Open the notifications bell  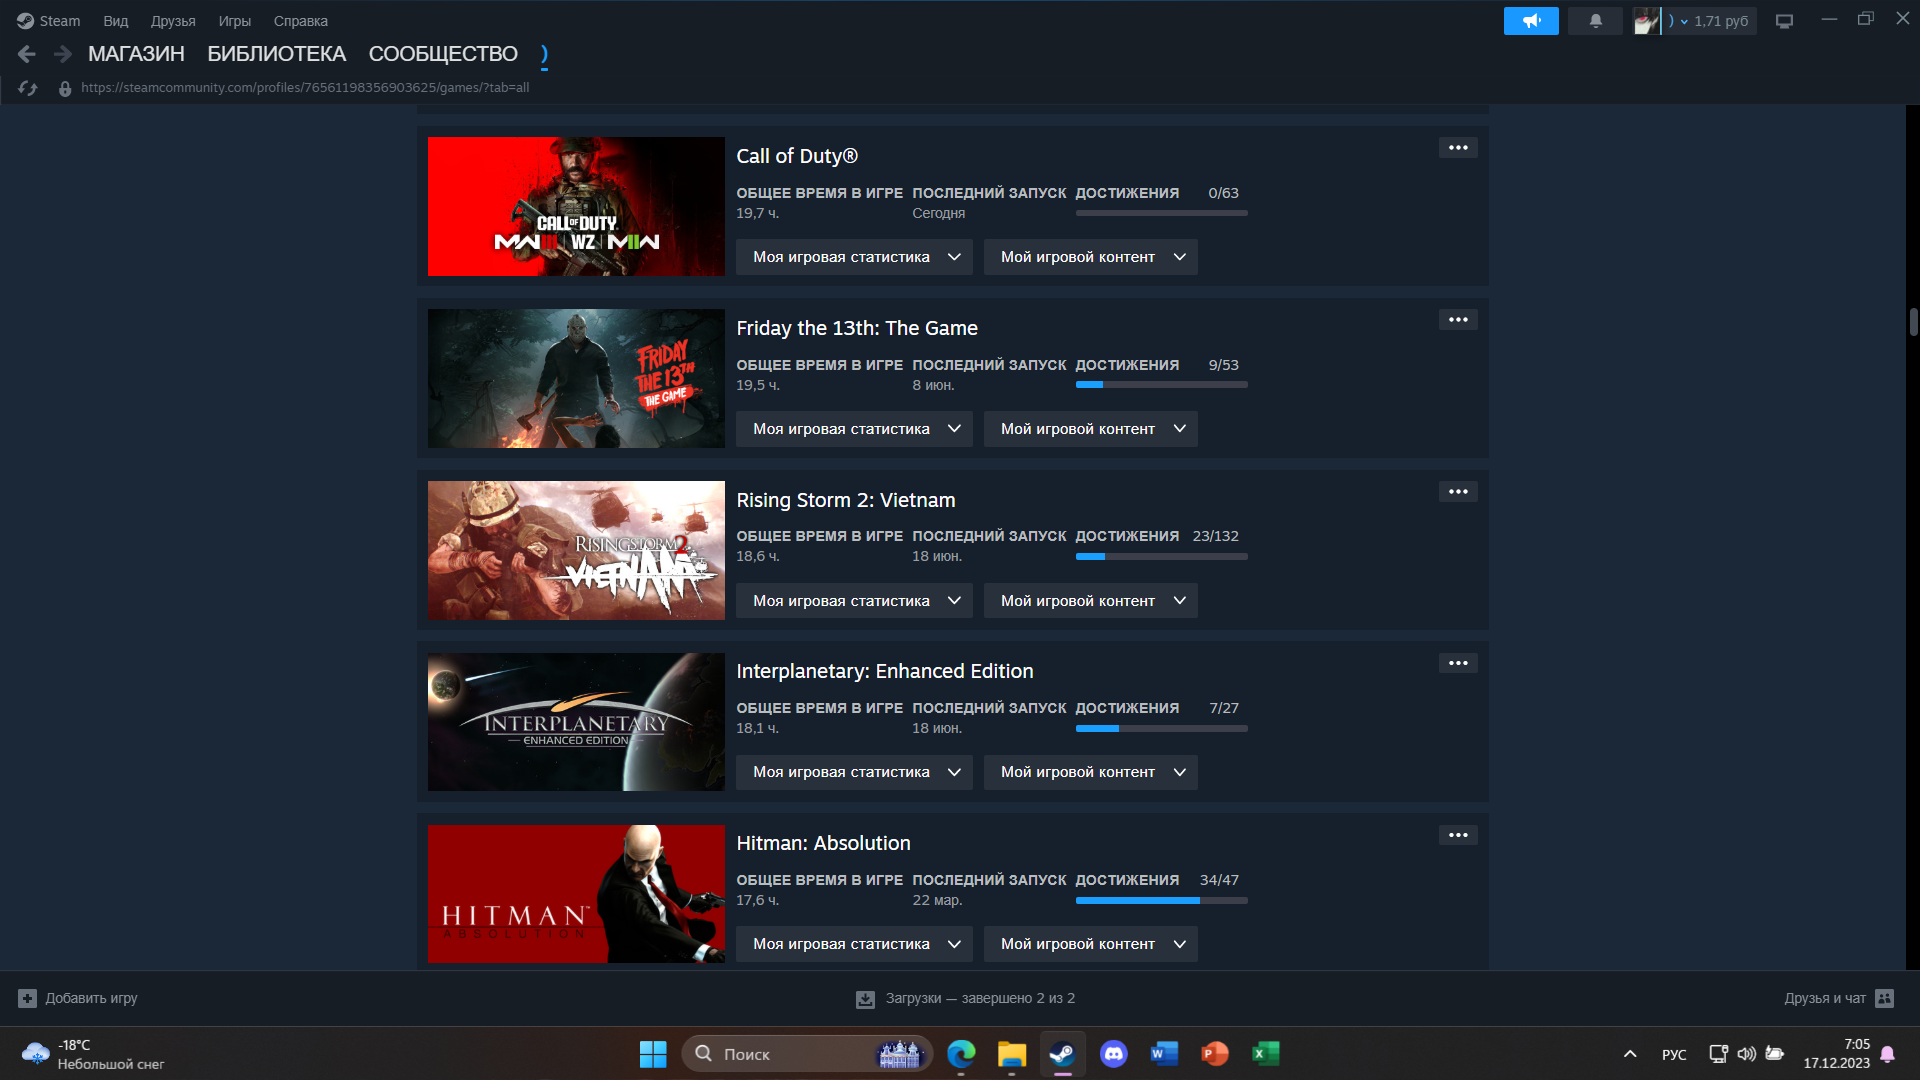pos(1595,21)
